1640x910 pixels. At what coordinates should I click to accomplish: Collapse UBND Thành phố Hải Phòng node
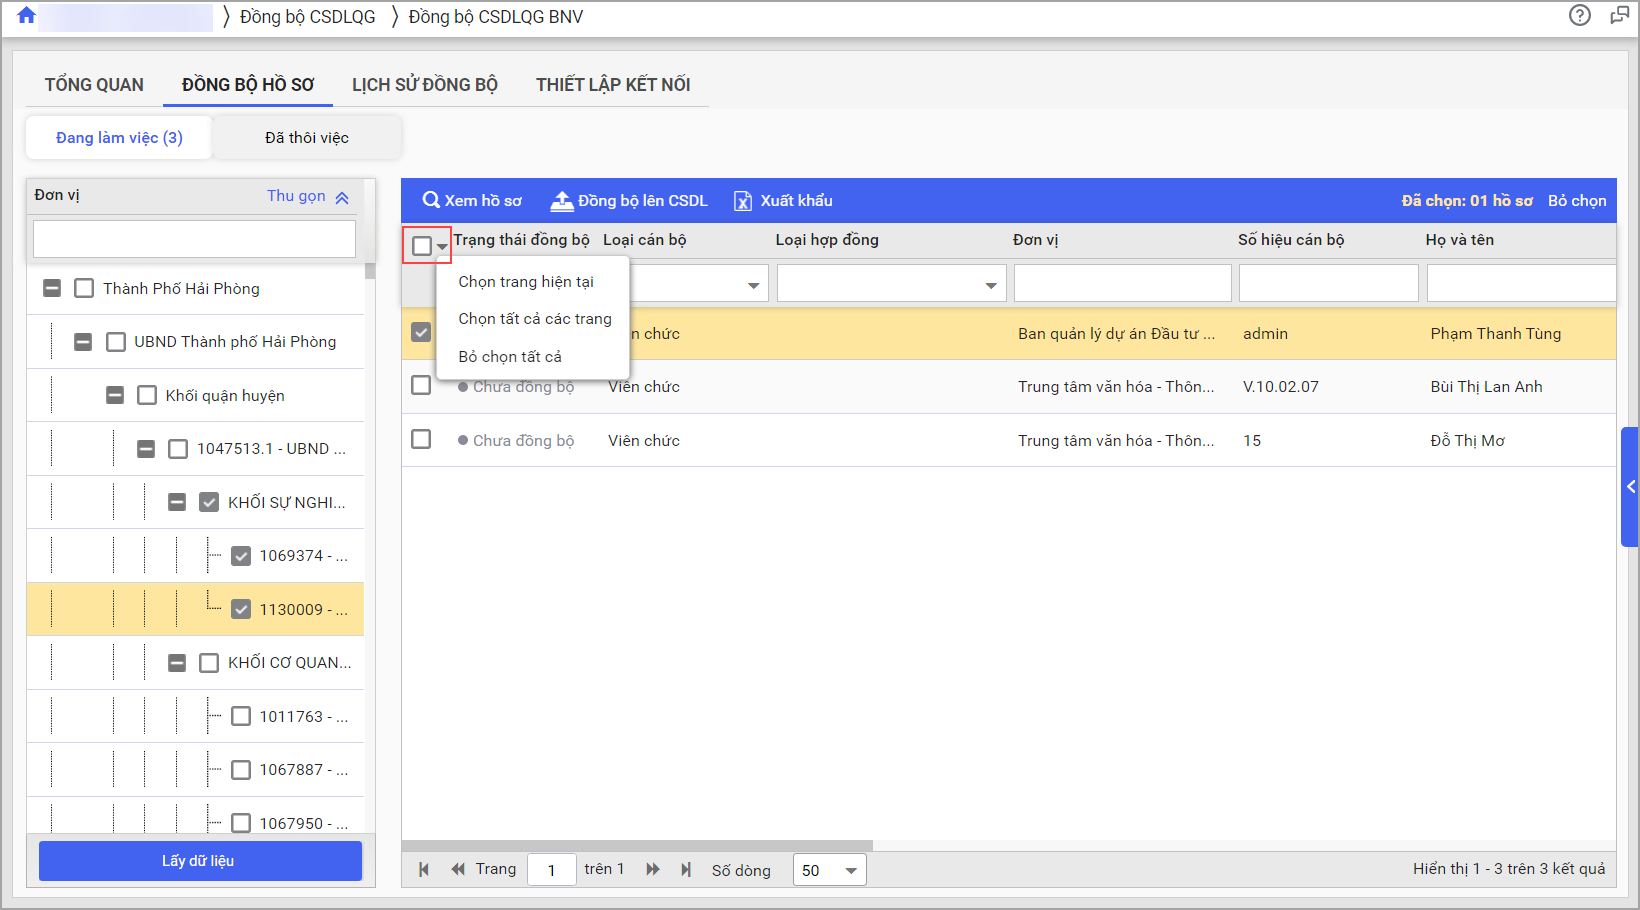pos(83,342)
